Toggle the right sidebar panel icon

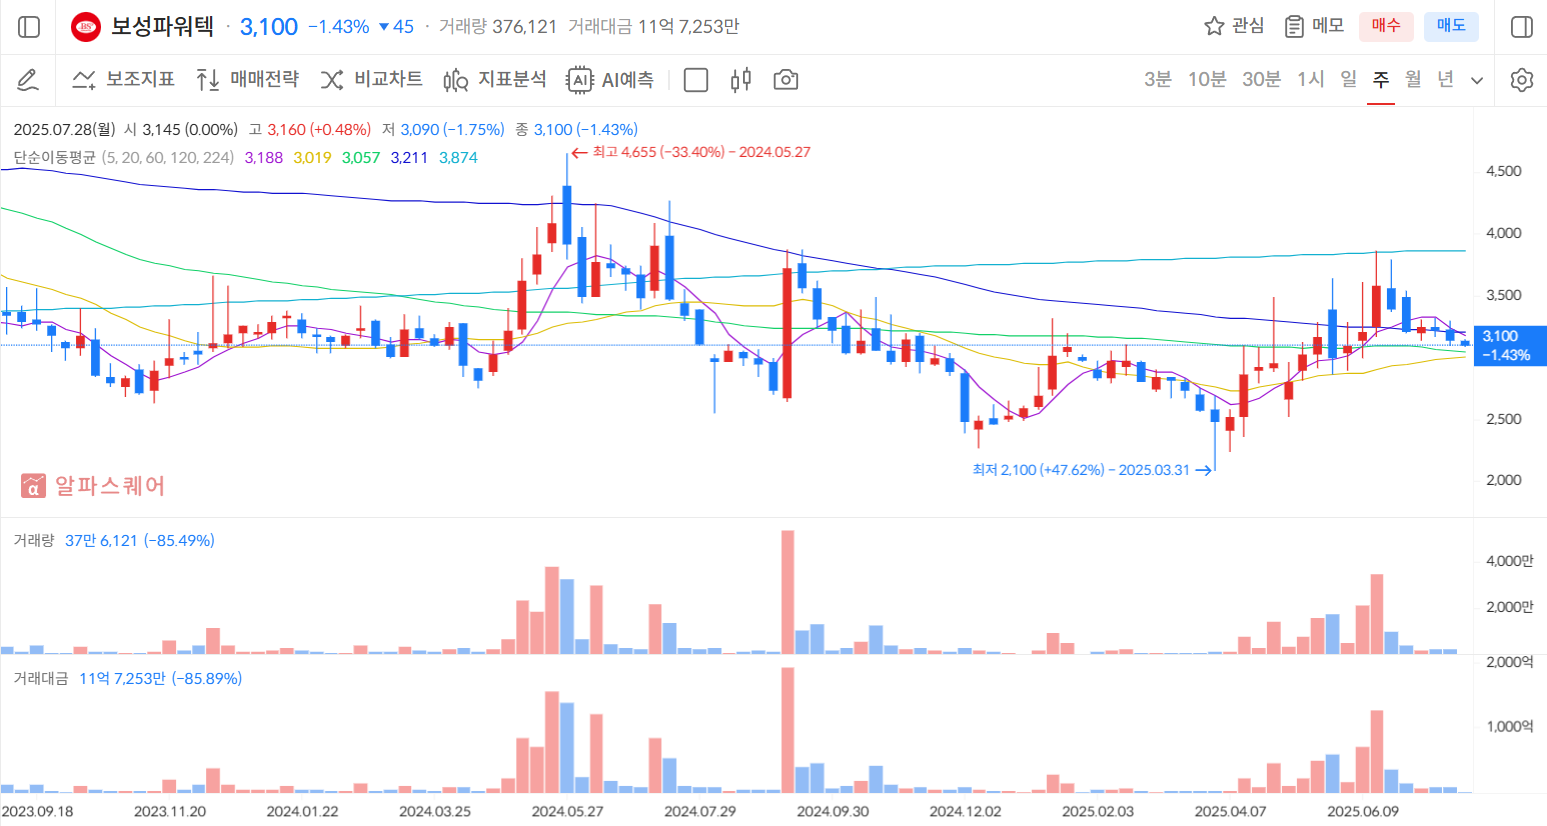click(x=1521, y=27)
